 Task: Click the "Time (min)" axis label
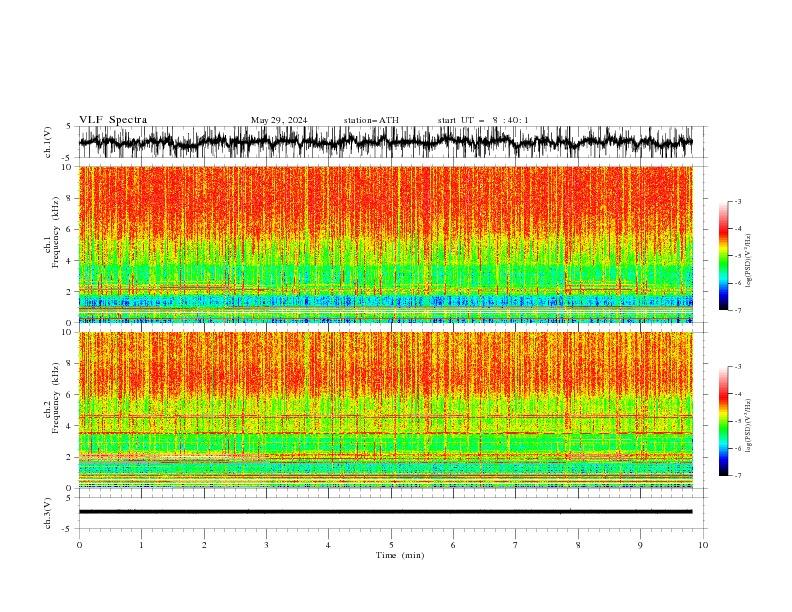pyautogui.click(x=400, y=555)
